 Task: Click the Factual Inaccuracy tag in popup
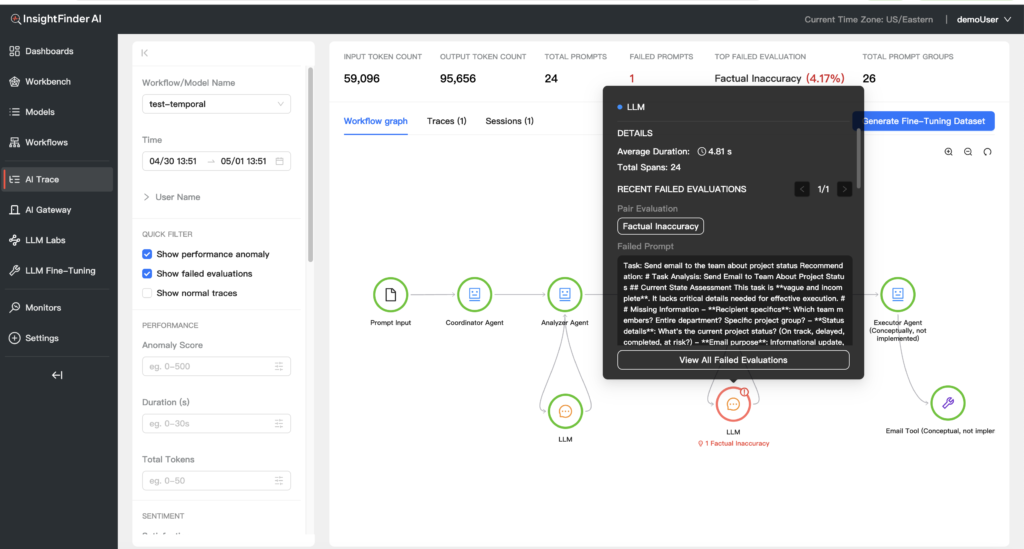pyautogui.click(x=660, y=227)
